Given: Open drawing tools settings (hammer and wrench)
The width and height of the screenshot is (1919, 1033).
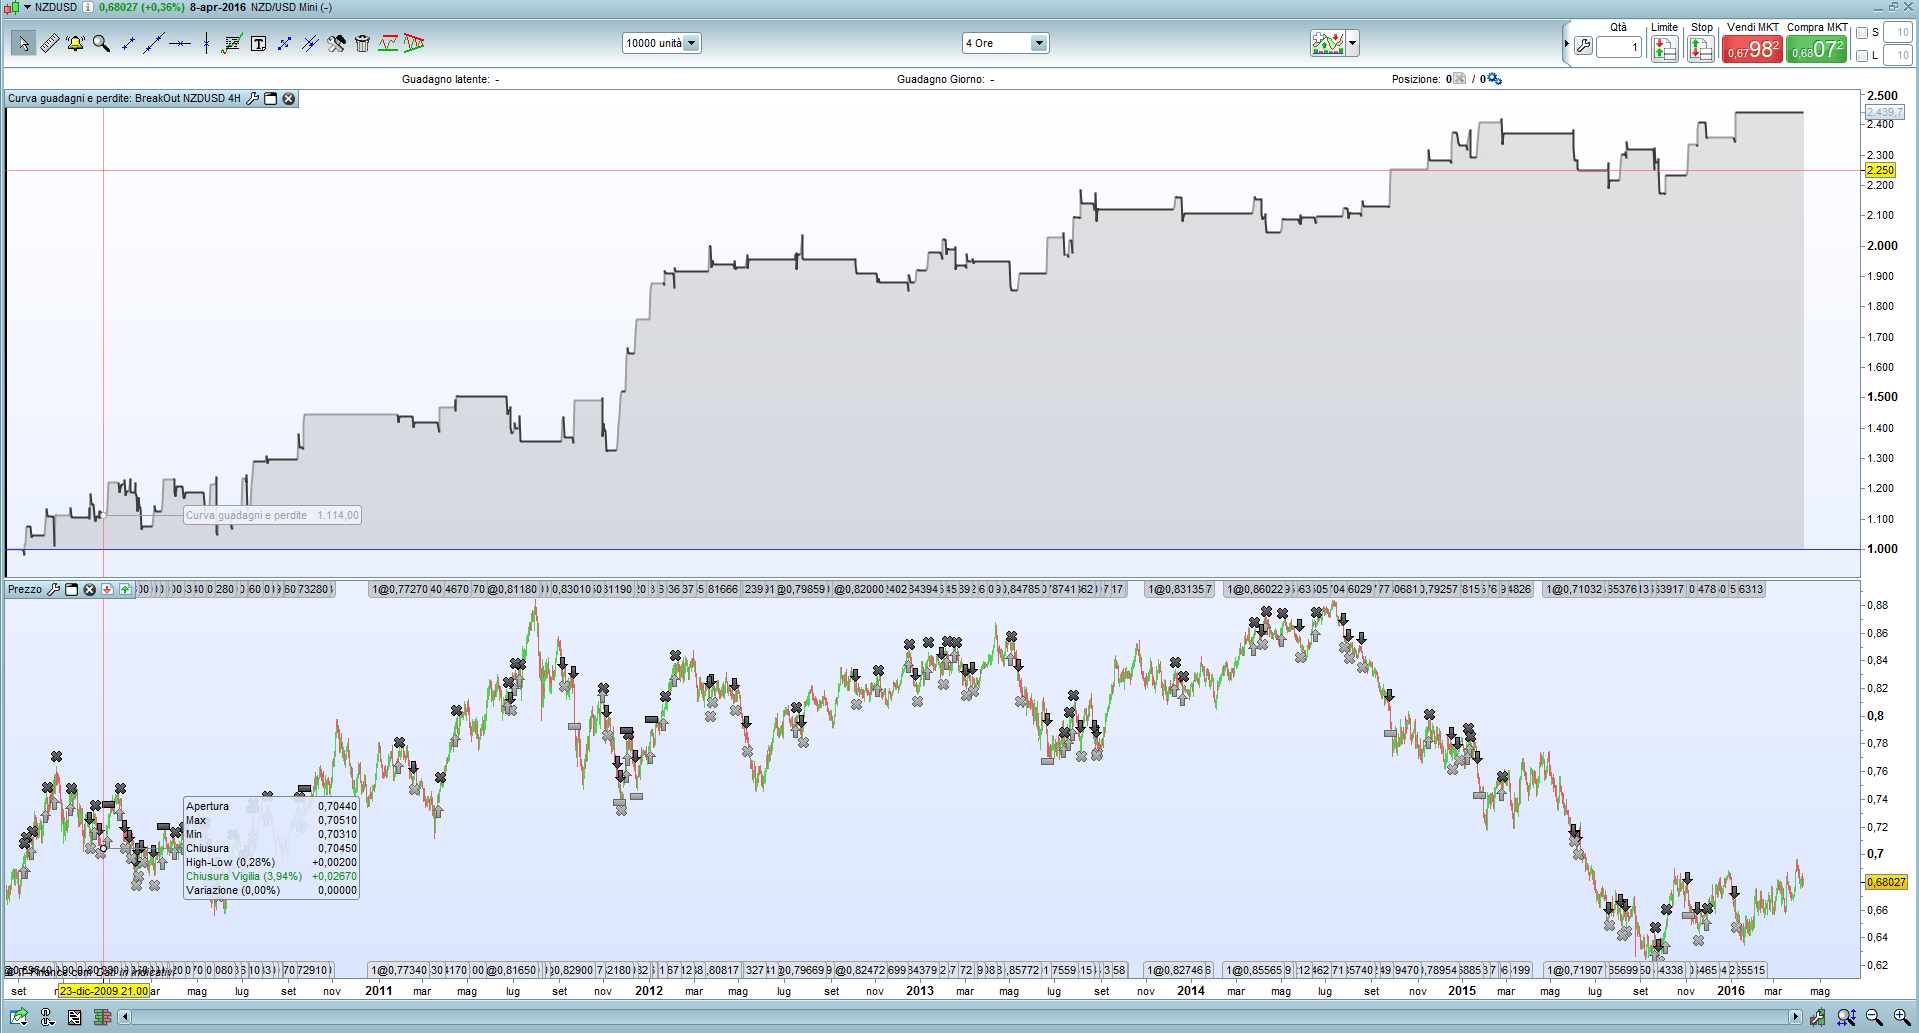Looking at the screenshot, I should pos(336,43).
